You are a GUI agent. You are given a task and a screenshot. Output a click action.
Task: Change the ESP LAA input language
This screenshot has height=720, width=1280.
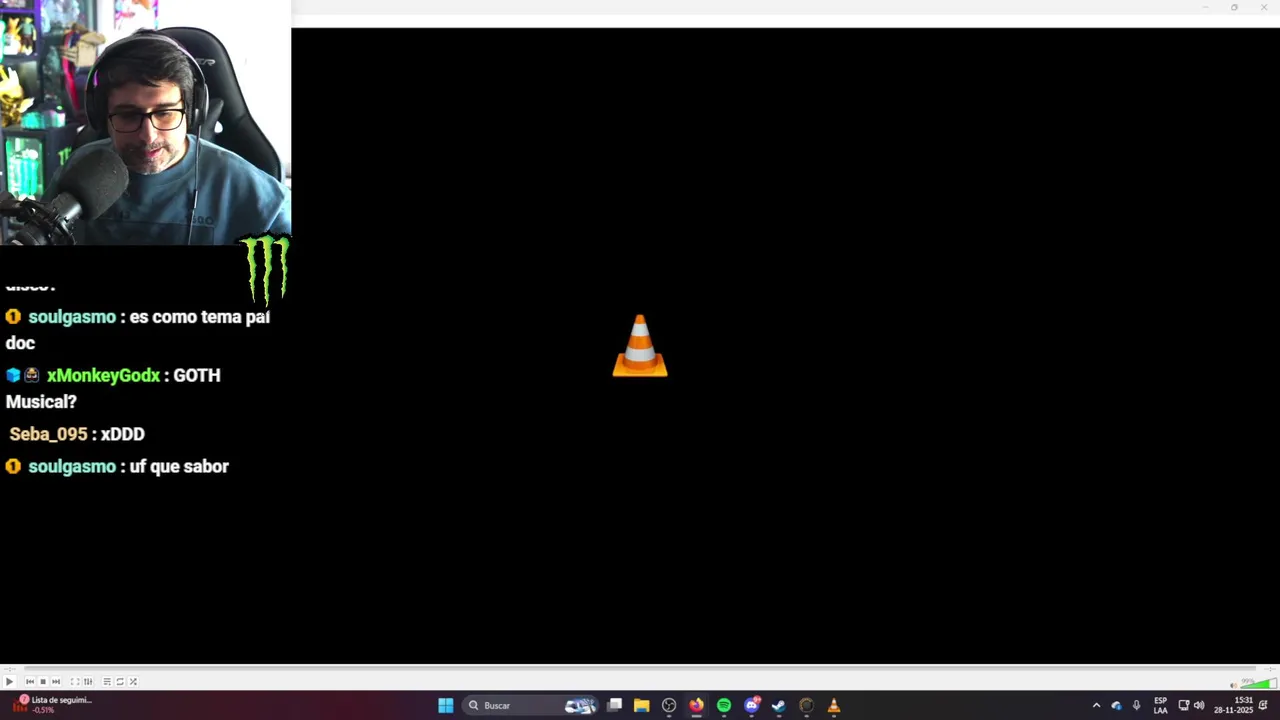click(1160, 705)
